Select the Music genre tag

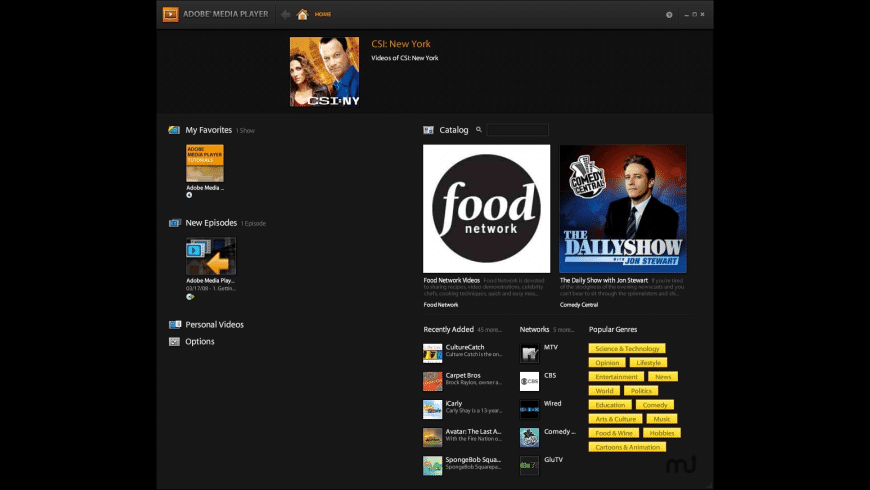point(662,419)
